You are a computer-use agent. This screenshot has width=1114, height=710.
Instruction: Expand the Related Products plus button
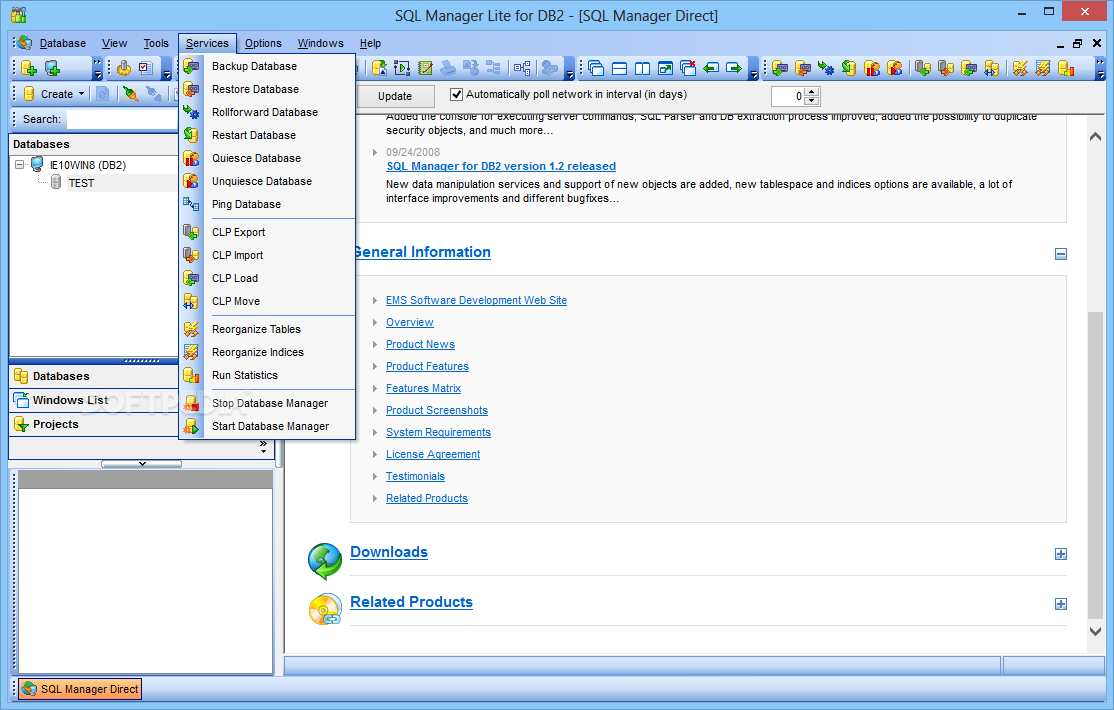(1061, 604)
